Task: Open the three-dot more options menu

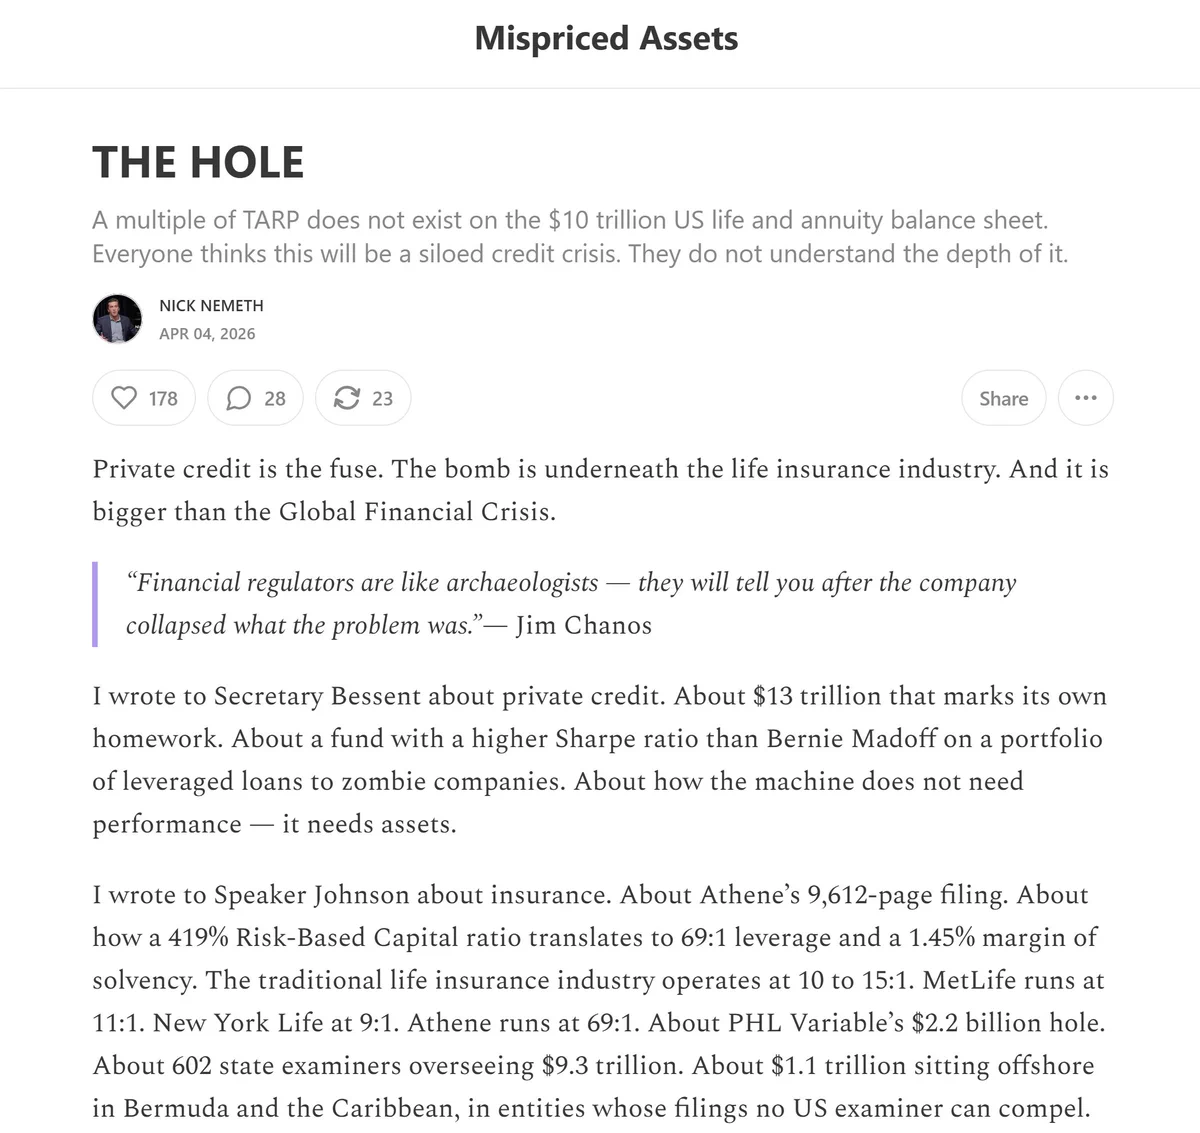Action: pyautogui.click(x=1085, y=398)
